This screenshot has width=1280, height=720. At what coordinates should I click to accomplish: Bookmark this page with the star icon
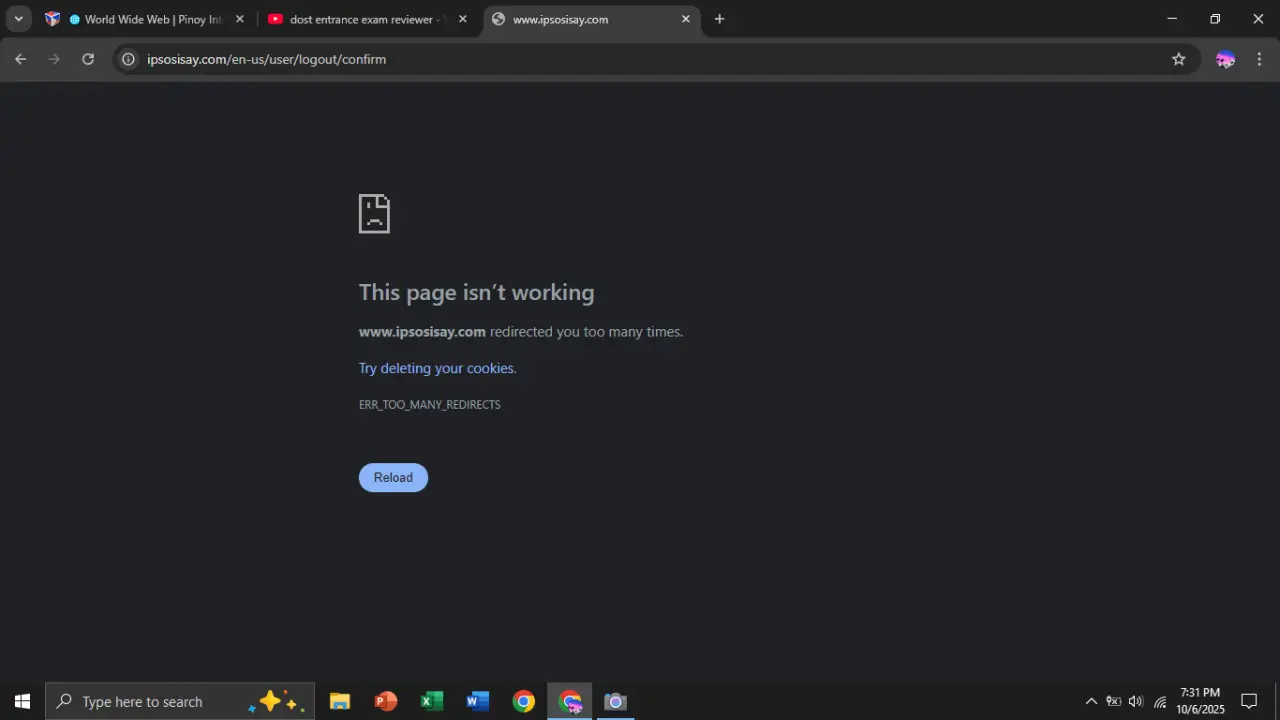(x=1179, y=59)
